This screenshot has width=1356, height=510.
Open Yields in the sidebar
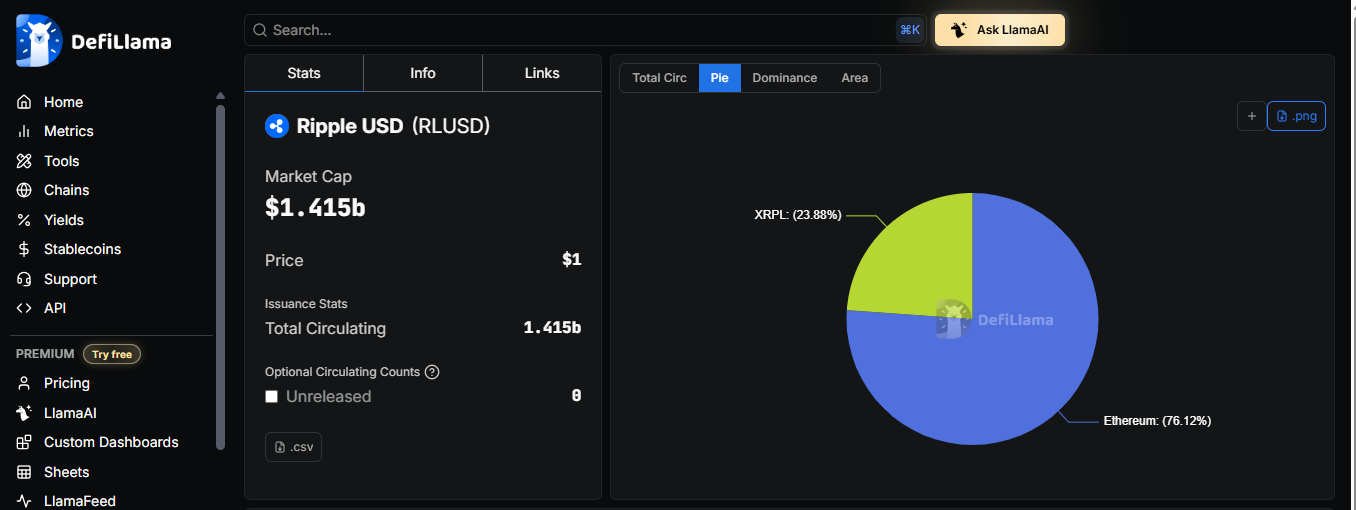[64, 220]
